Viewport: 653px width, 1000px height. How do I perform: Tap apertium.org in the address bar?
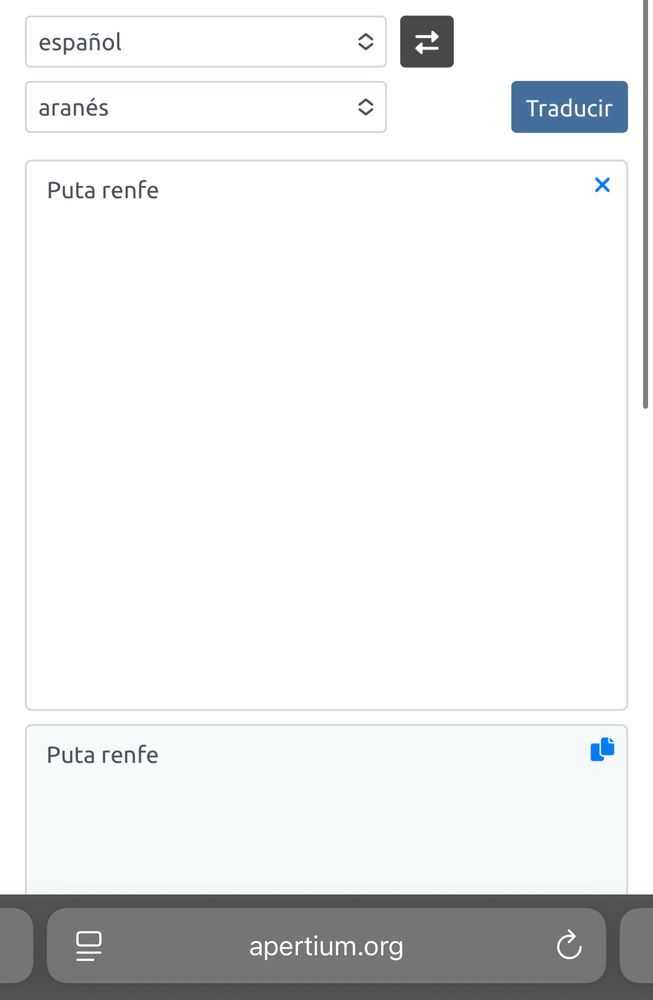326,946
